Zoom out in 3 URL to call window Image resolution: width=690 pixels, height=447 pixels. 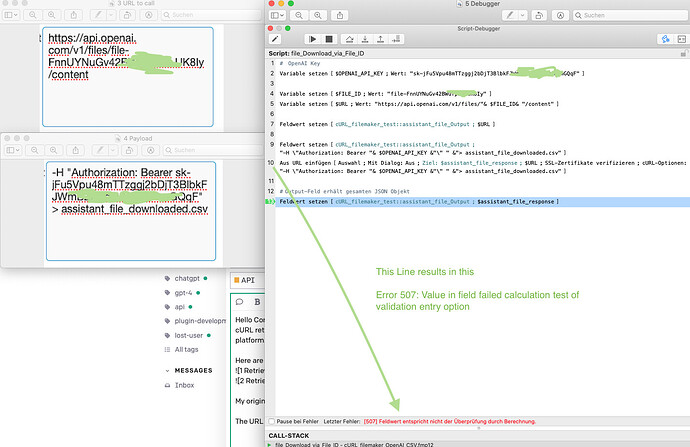(33, 15)
